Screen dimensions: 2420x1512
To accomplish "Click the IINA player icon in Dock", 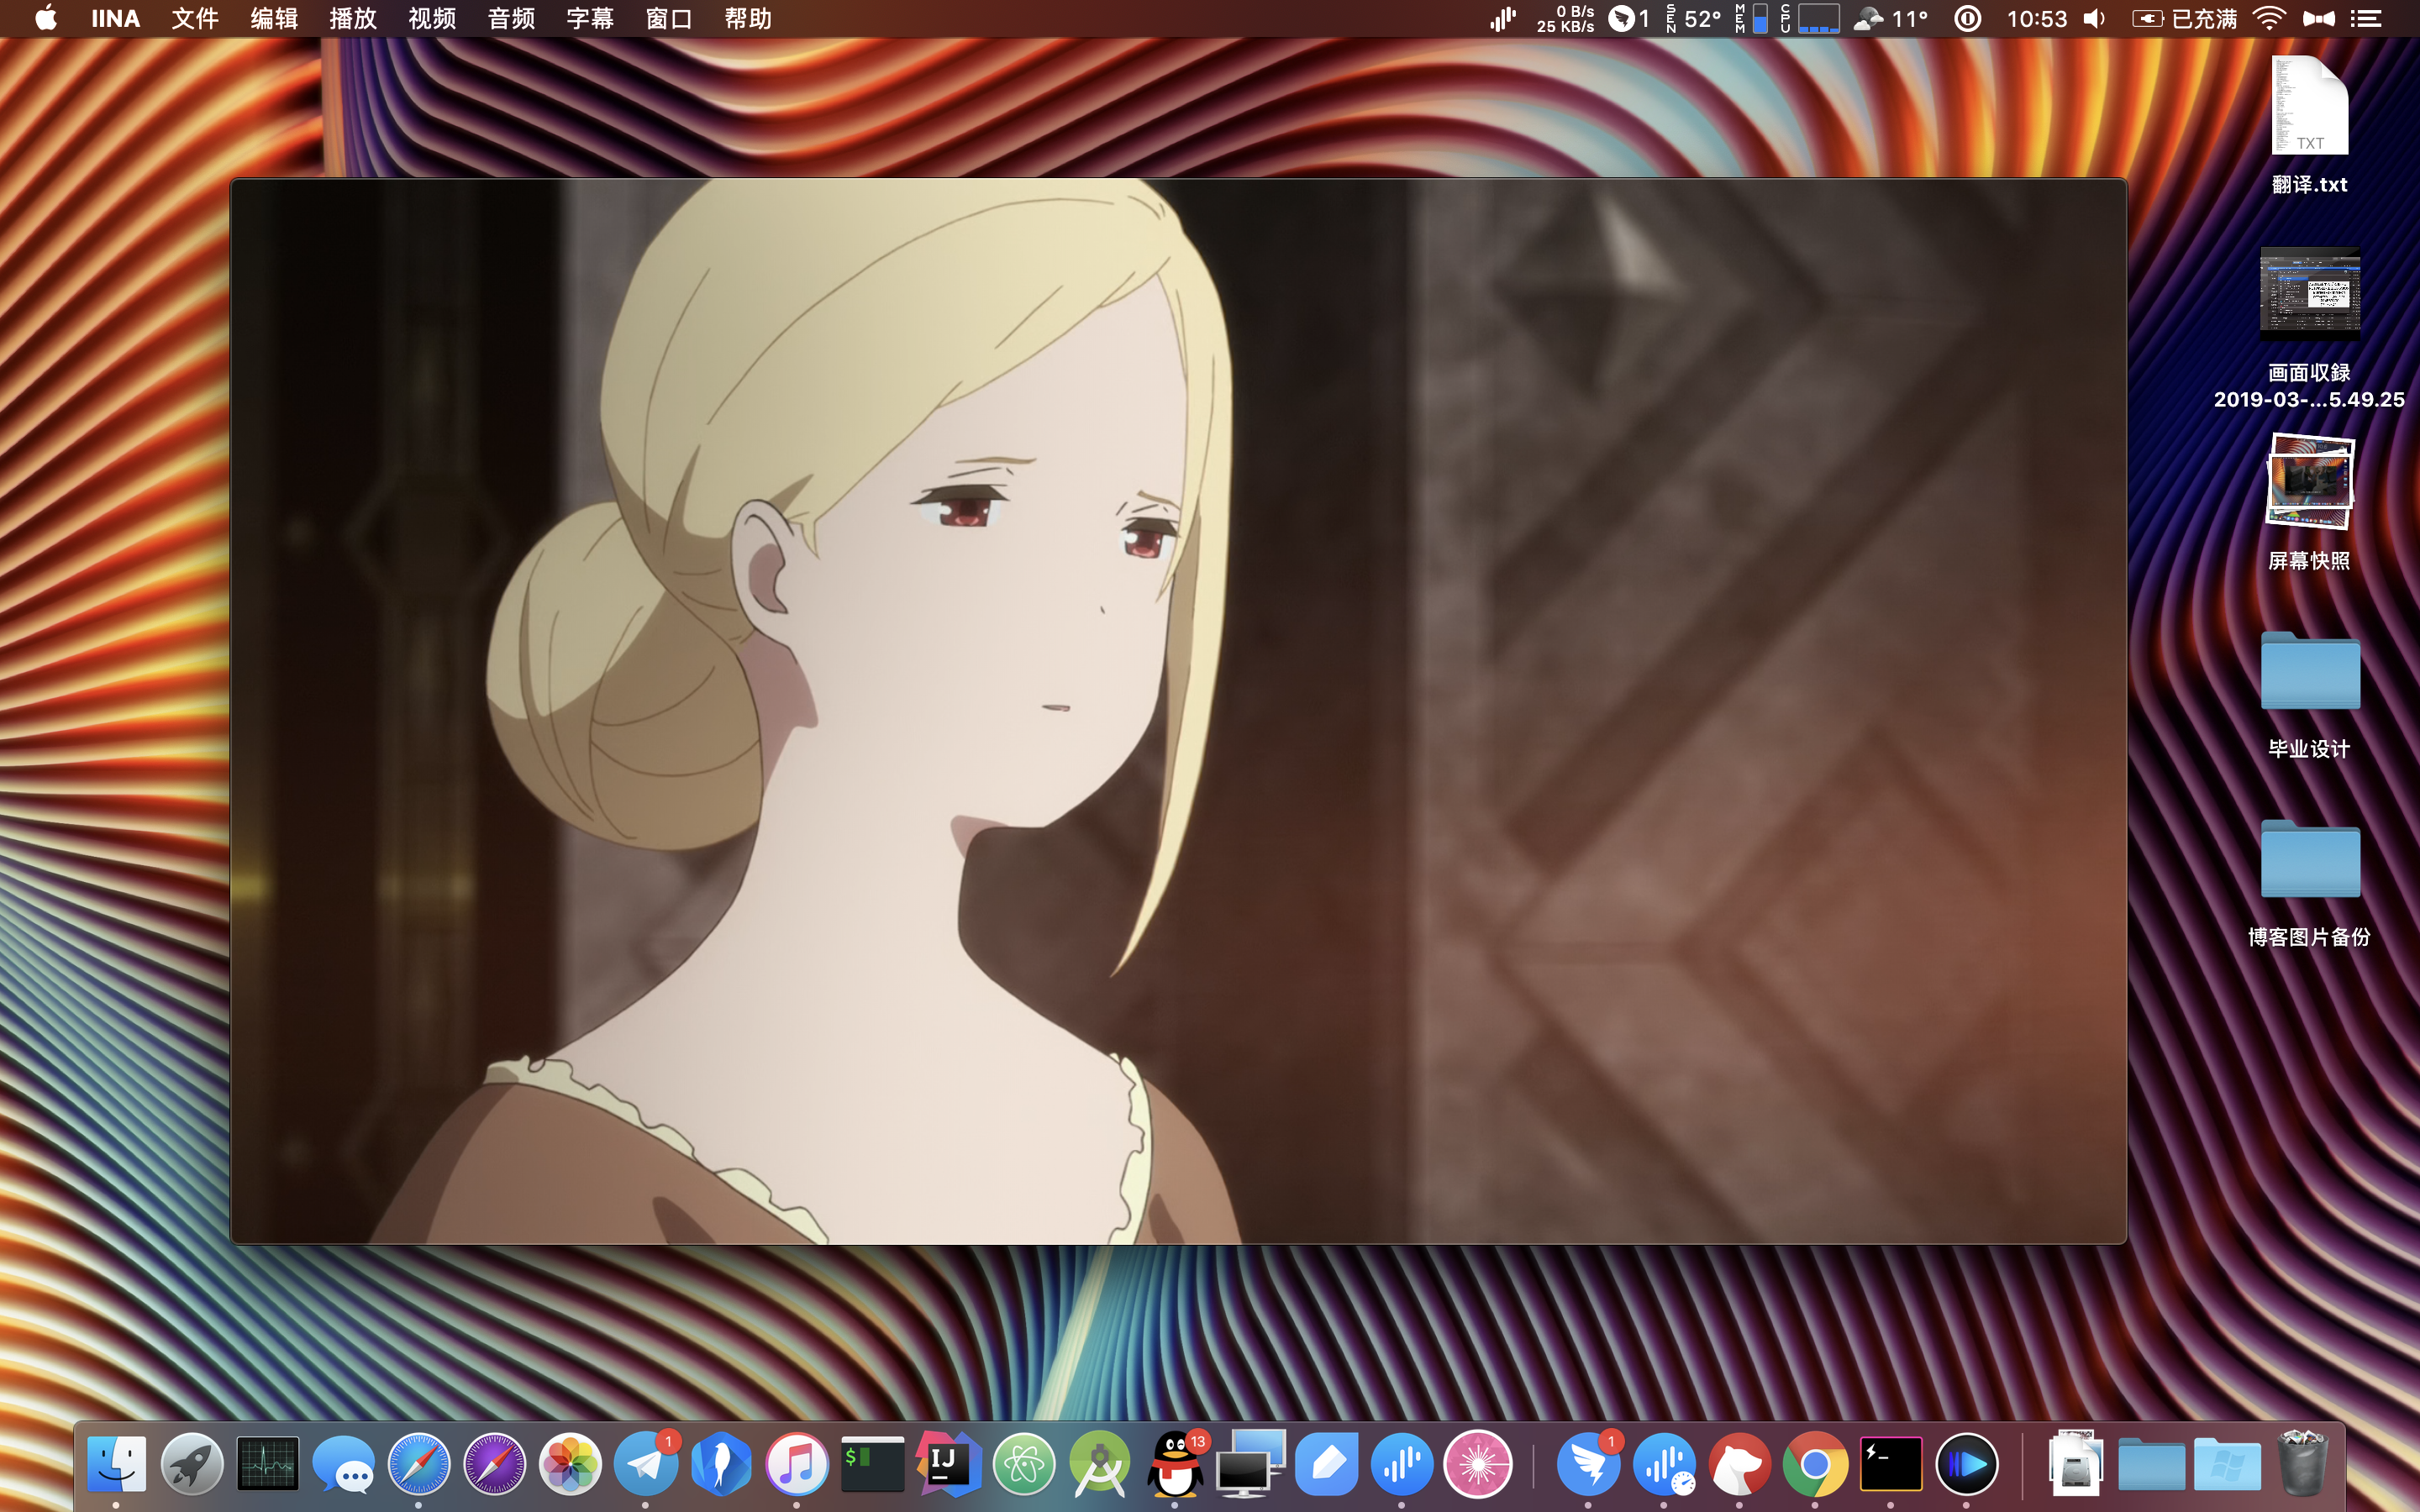I will 1966,1465.
